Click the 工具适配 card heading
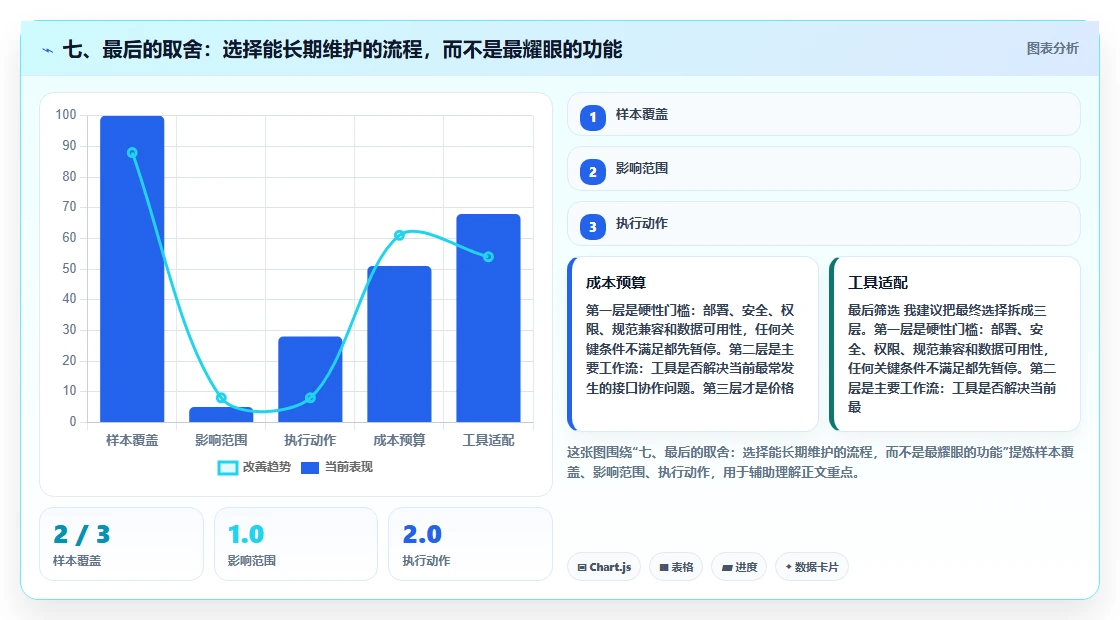Viewport: 1120px width, 620px height. tap(878, 283)
